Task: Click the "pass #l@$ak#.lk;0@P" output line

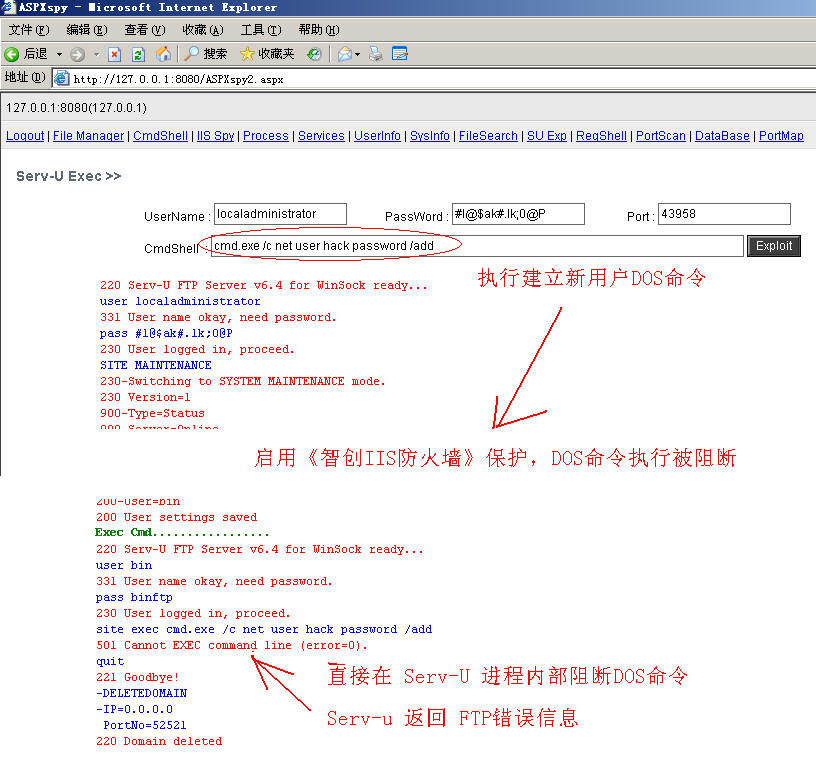Action: (166, 333)
